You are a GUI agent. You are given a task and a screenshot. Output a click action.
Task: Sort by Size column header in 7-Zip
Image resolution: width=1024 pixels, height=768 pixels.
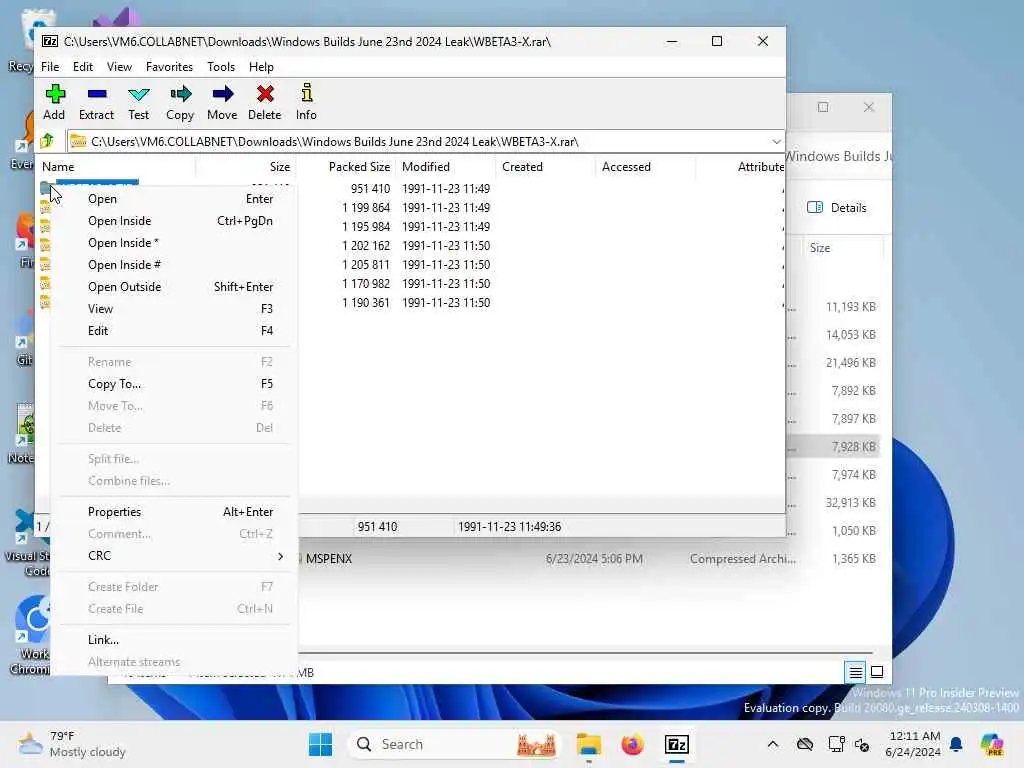point(245,167)
